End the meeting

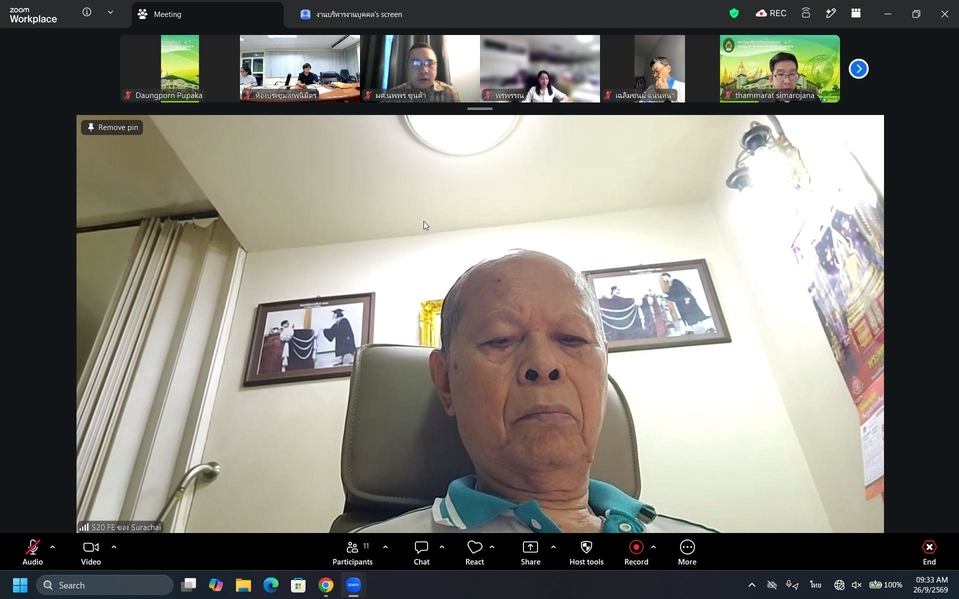(929, 552)
